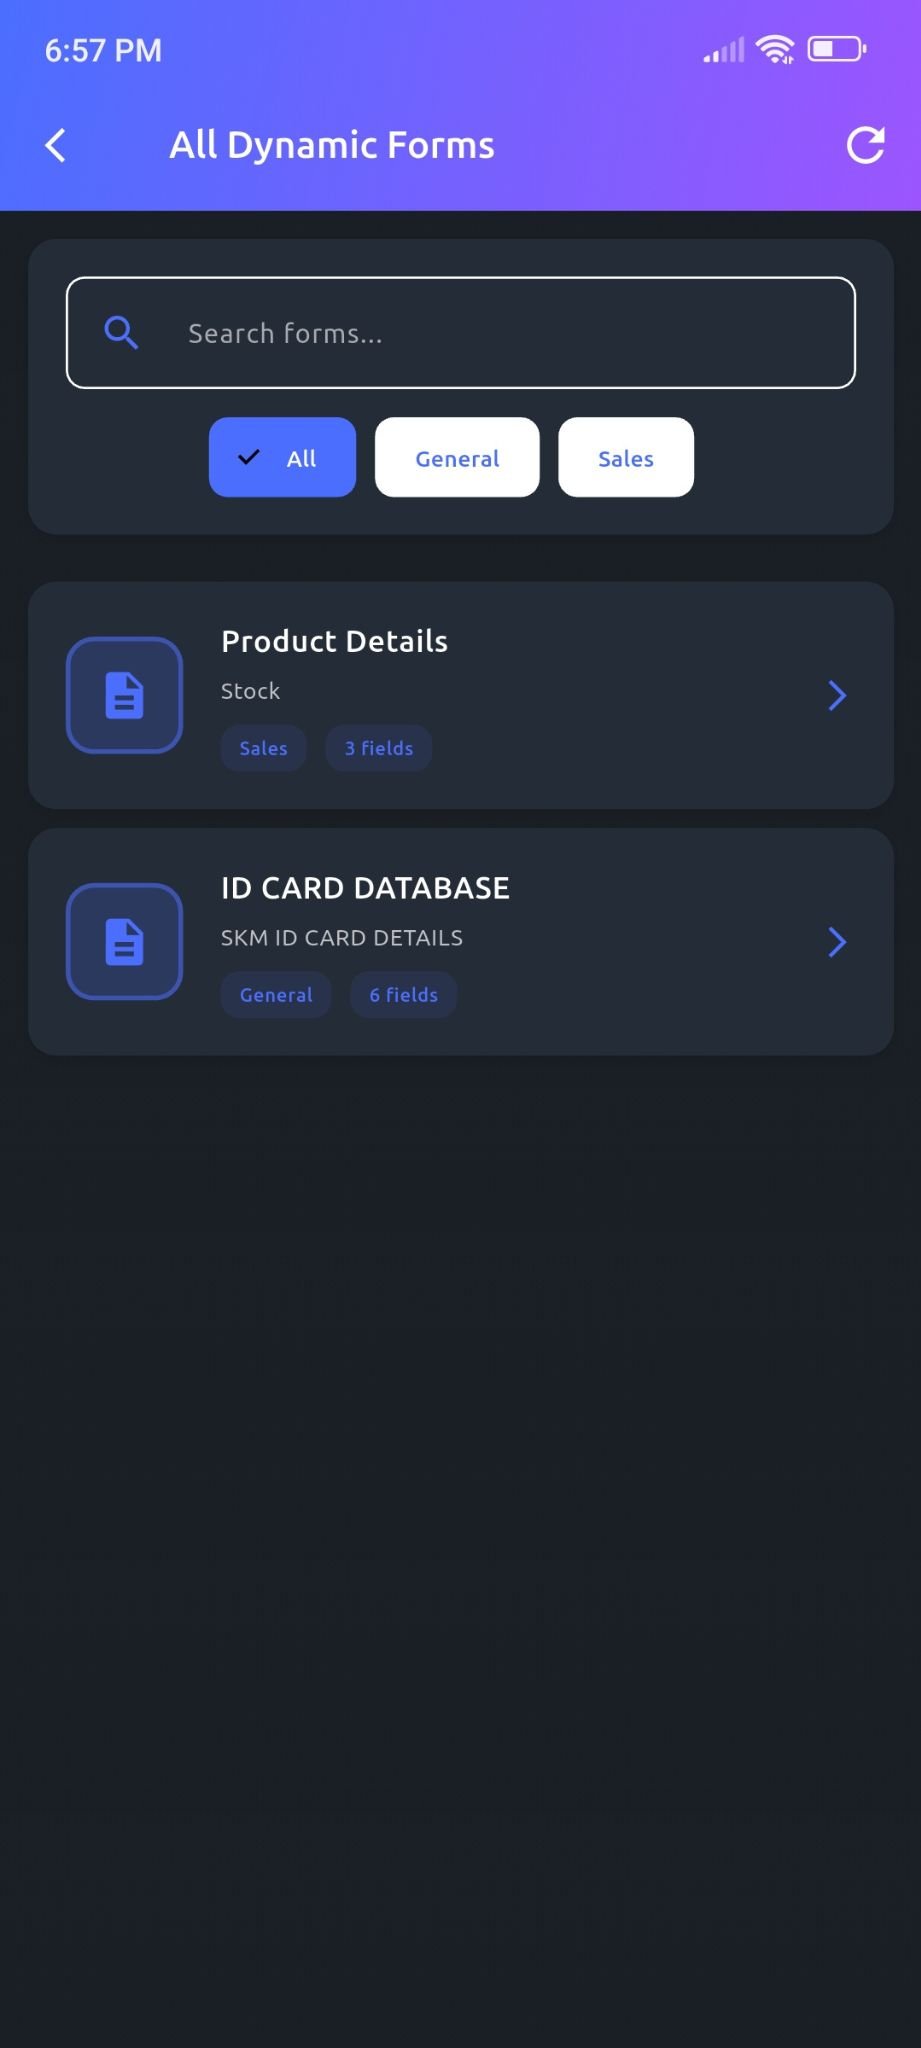Viewport: 921px width, 2048px height.
Task: Tap the Product Details document icon
Action: tap(124, 695)
